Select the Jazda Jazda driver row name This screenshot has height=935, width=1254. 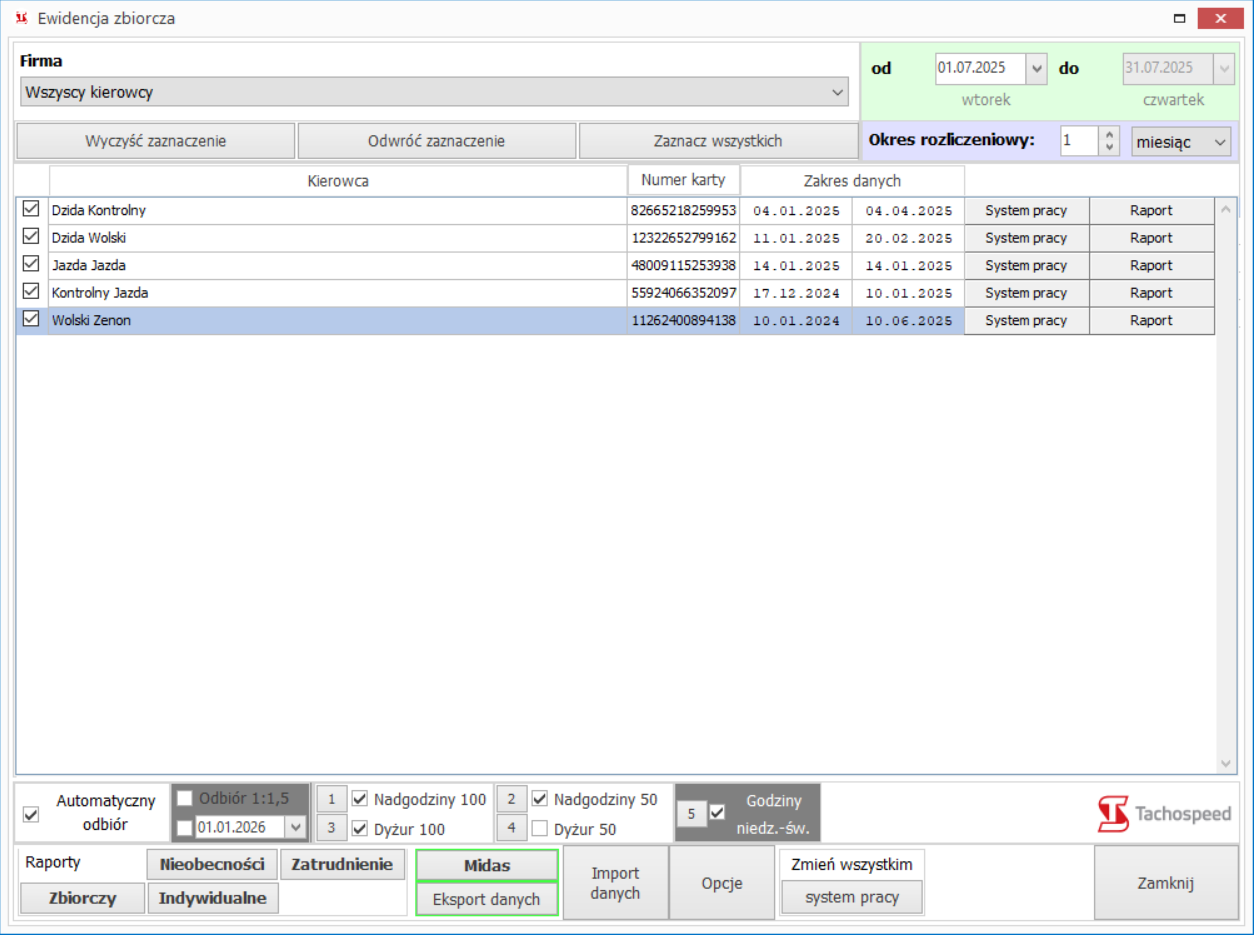[89, 266]
